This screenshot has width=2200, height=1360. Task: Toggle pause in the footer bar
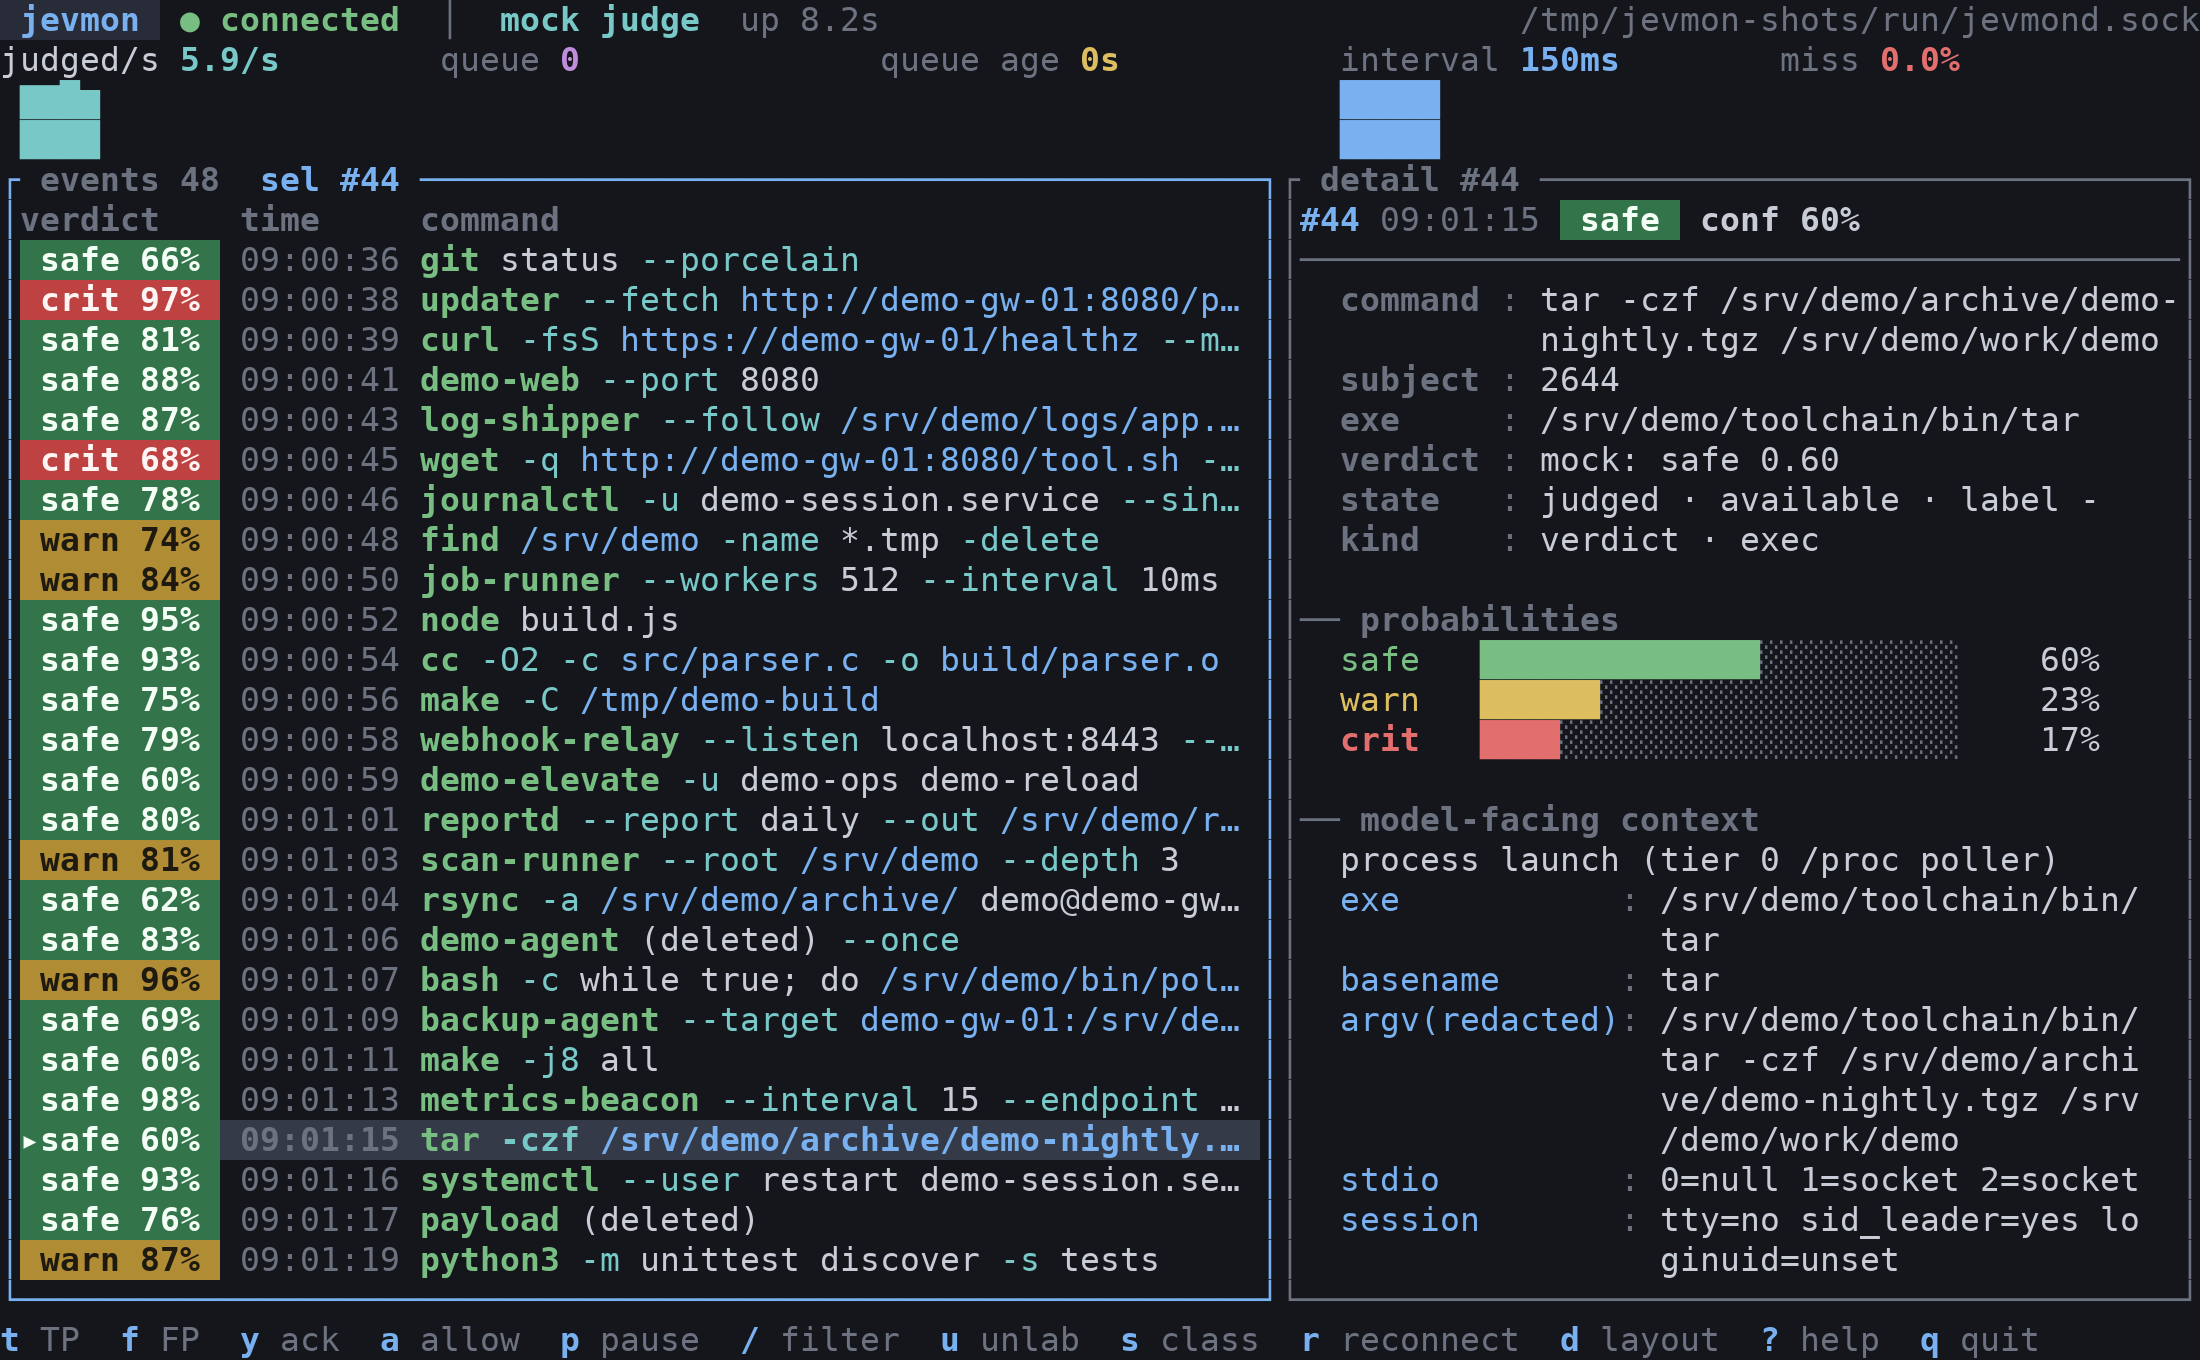tap(630, 1340)
